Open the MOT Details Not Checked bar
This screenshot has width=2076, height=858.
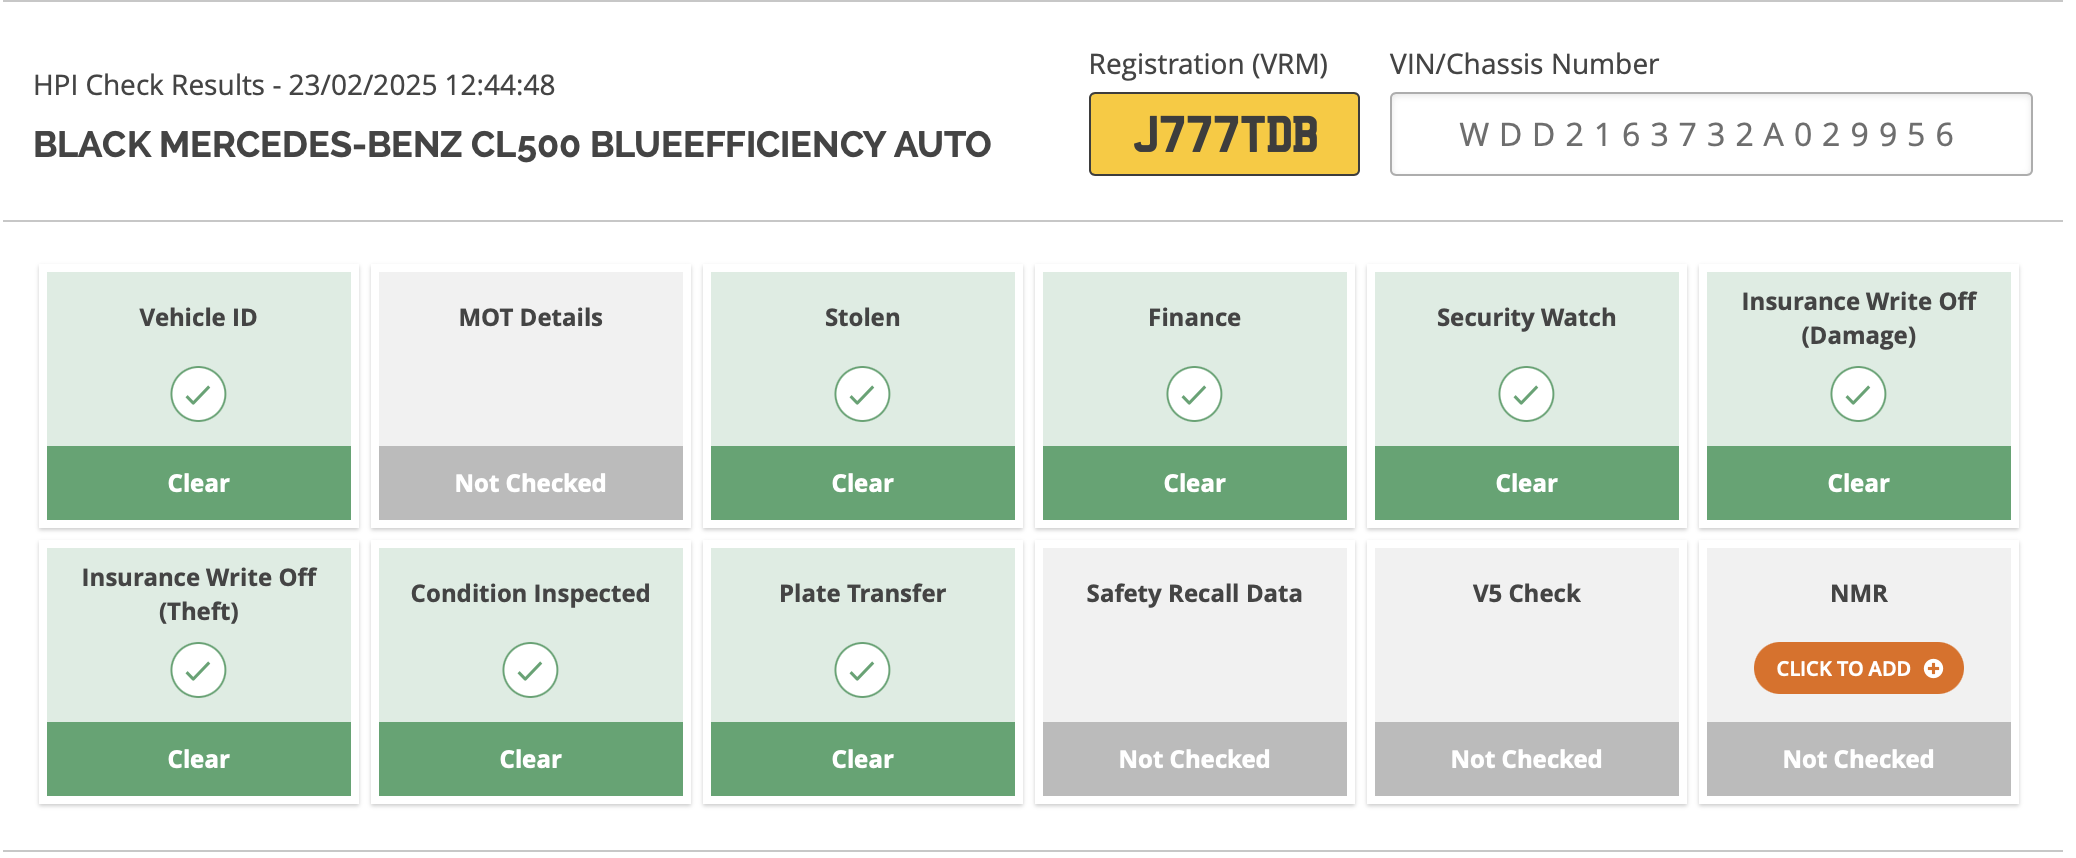531,483
